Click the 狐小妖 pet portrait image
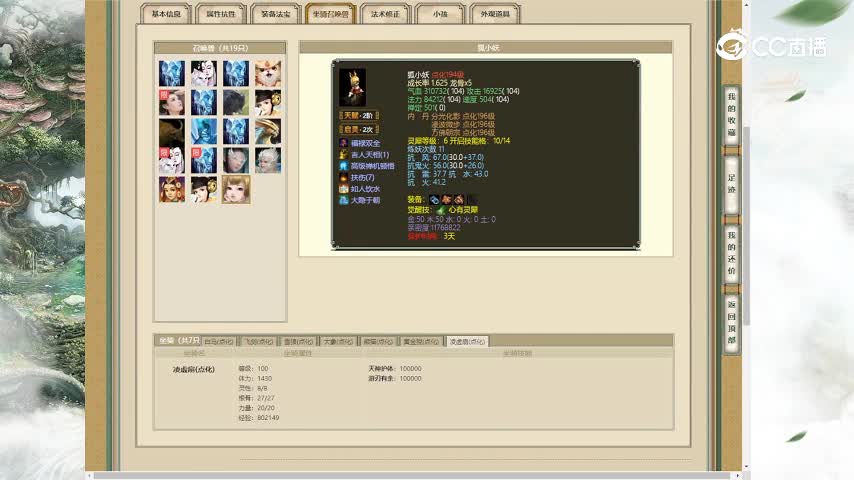The height and width of the screenshot is (480, 854). [352, 87]
